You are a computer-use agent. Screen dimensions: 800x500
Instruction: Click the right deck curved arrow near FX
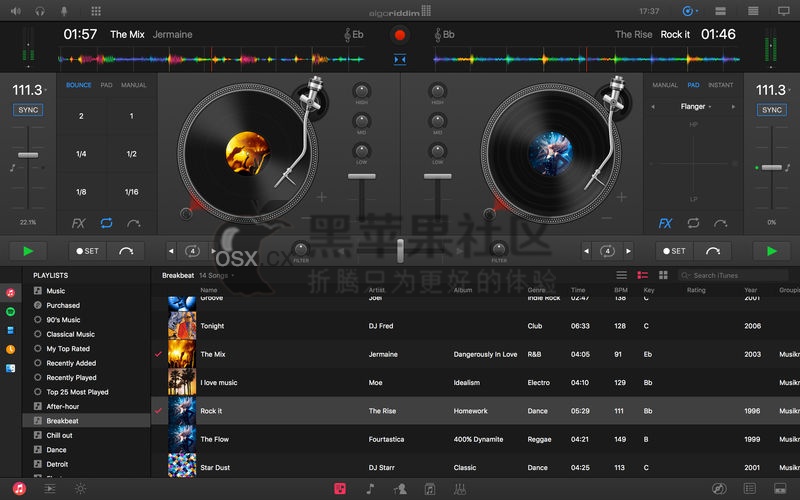720,223
